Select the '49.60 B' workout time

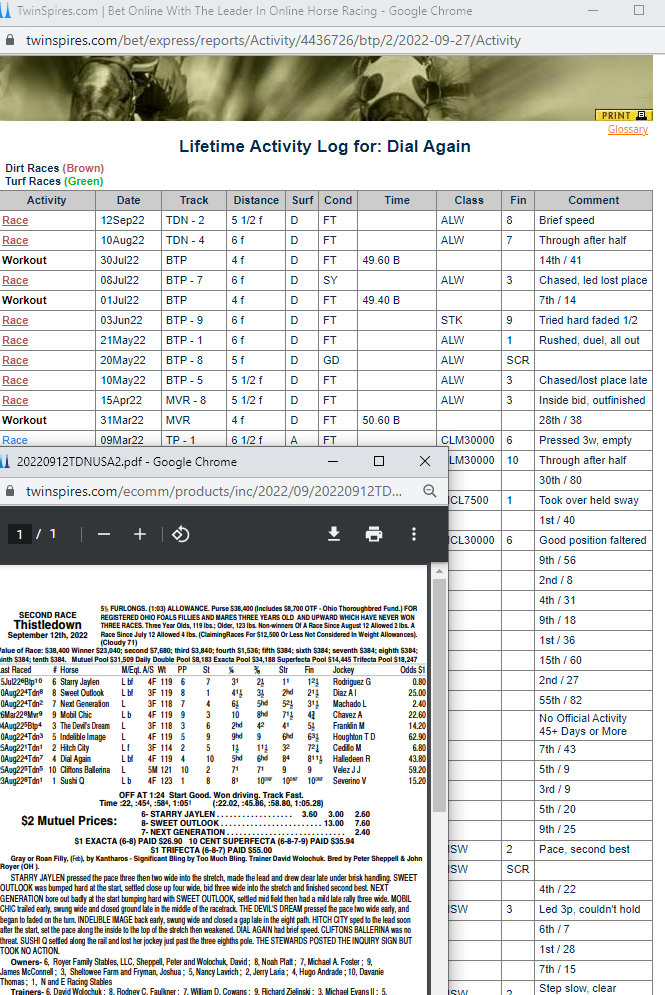tap(381, 260)
